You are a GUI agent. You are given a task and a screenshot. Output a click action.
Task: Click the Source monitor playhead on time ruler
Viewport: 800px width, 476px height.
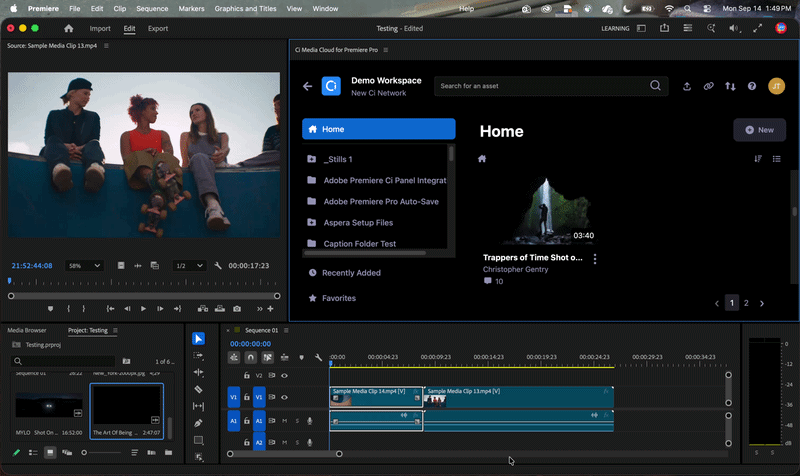pos(9,281)
